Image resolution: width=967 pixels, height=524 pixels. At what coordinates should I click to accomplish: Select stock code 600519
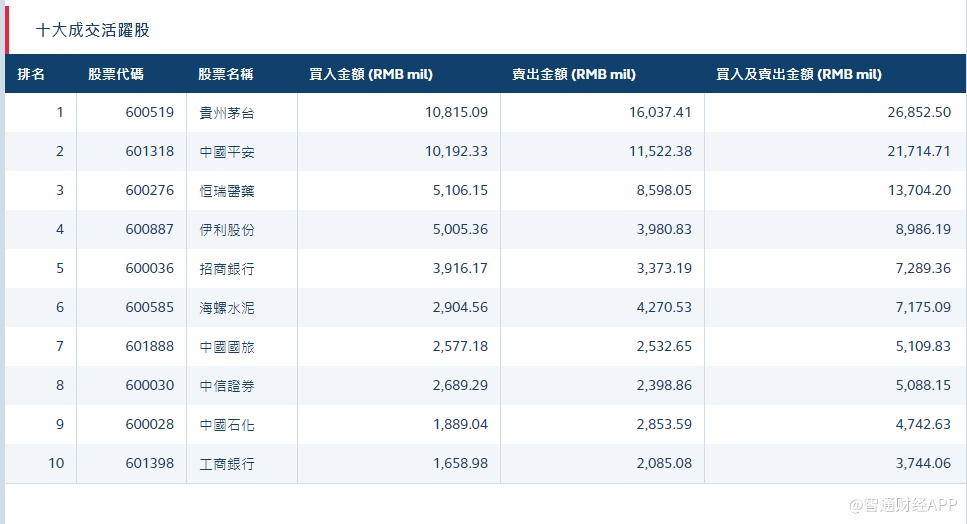tap(150, 112)
